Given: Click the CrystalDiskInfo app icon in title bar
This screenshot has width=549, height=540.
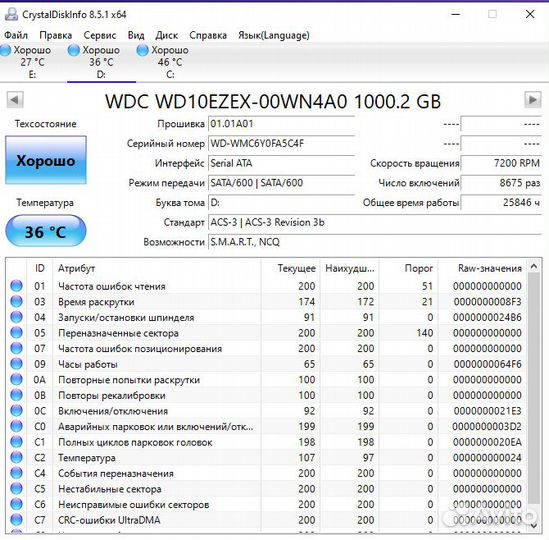Looking at the screenshot, I should pyautogui.click(x=12, y=14).
